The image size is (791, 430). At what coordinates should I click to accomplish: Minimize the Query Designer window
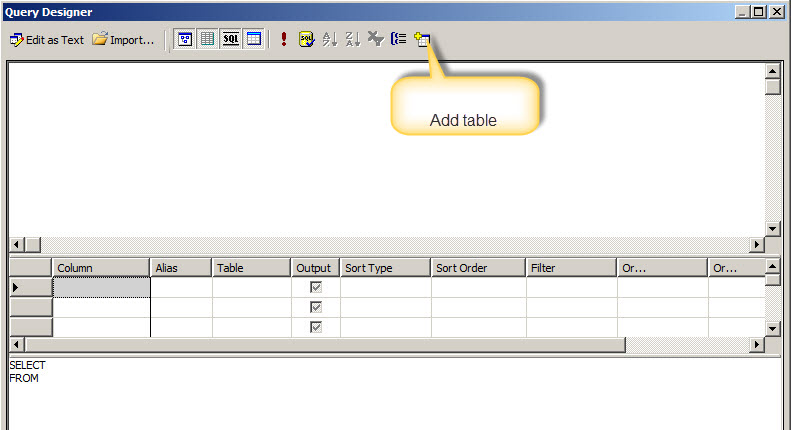pyautogui.click(x=742, y=12)
